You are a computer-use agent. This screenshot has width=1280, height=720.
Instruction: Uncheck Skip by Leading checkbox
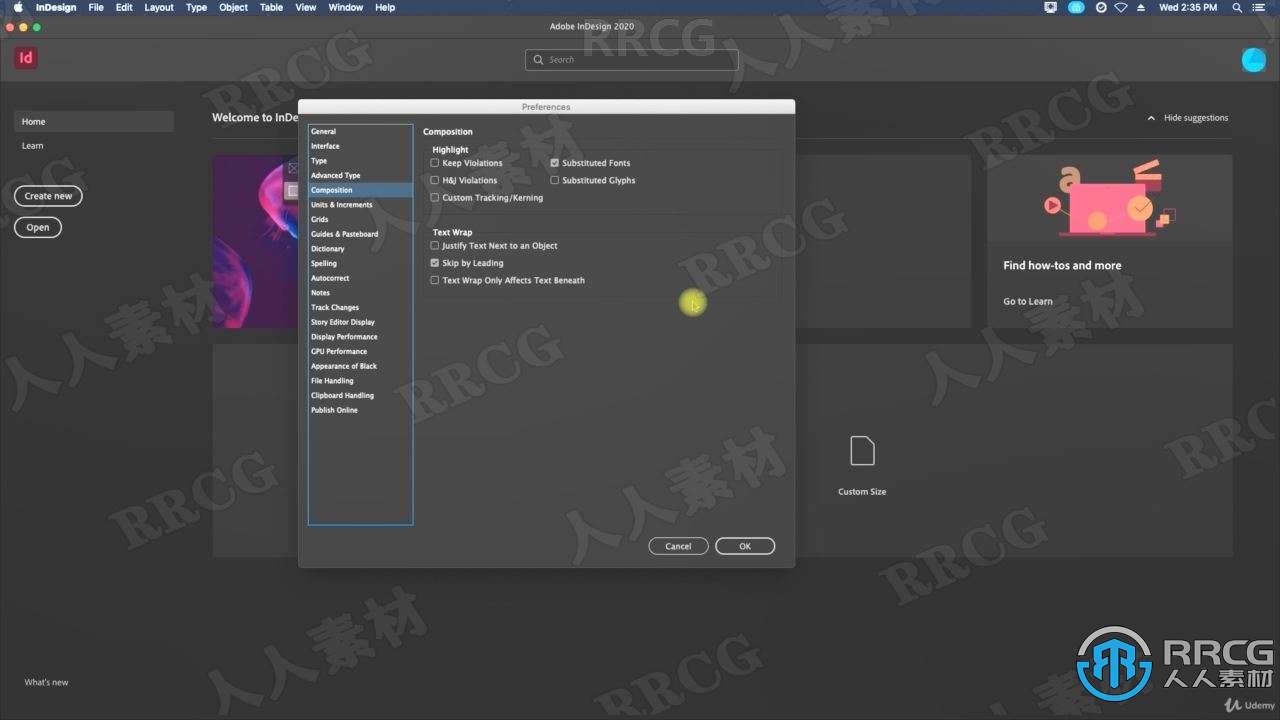435,263
